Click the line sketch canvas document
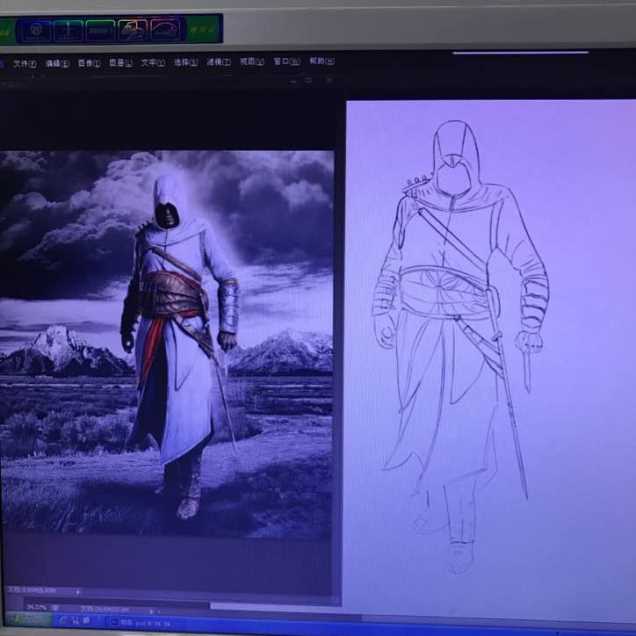This screenshot has height=636, width=636. 490,359
